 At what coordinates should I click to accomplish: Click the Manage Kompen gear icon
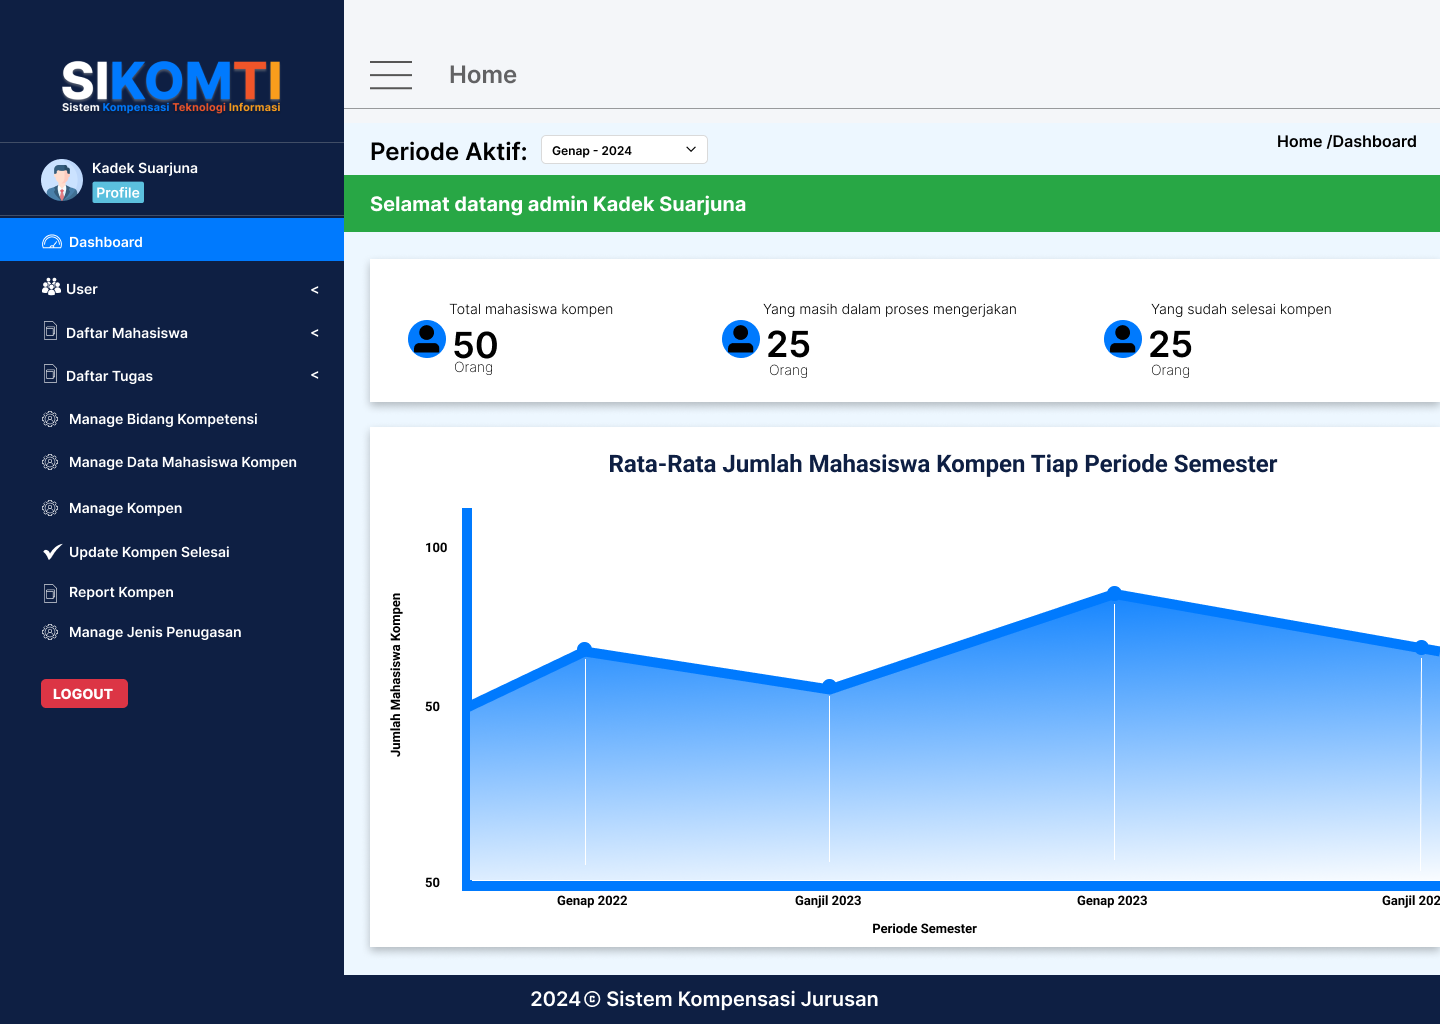coord(50,508)
